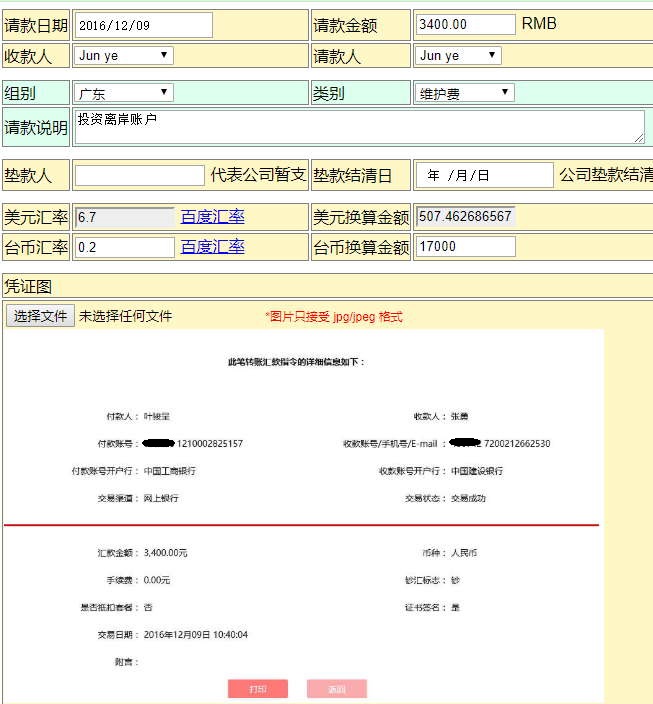Click the 汇款金额 3,400.00元 text
Screen dimensions: 653x704
tap(142, 553)
